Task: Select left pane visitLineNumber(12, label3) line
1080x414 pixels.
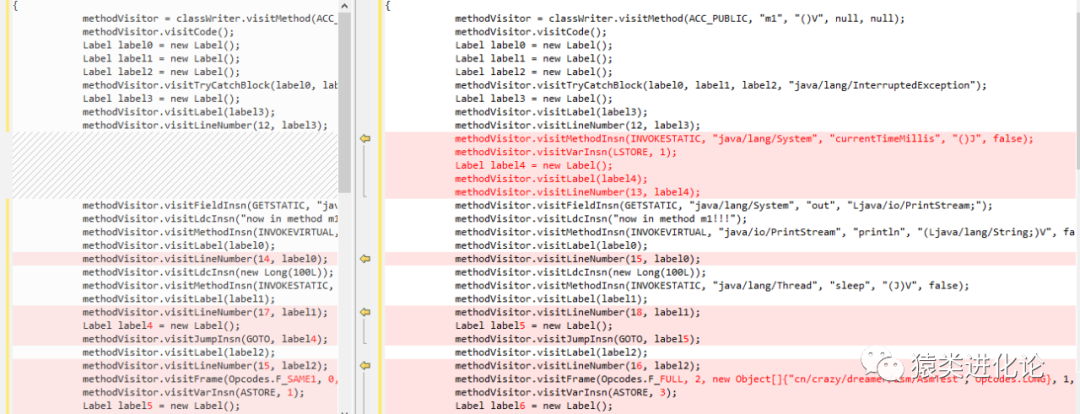Action: tap(205, 125)
